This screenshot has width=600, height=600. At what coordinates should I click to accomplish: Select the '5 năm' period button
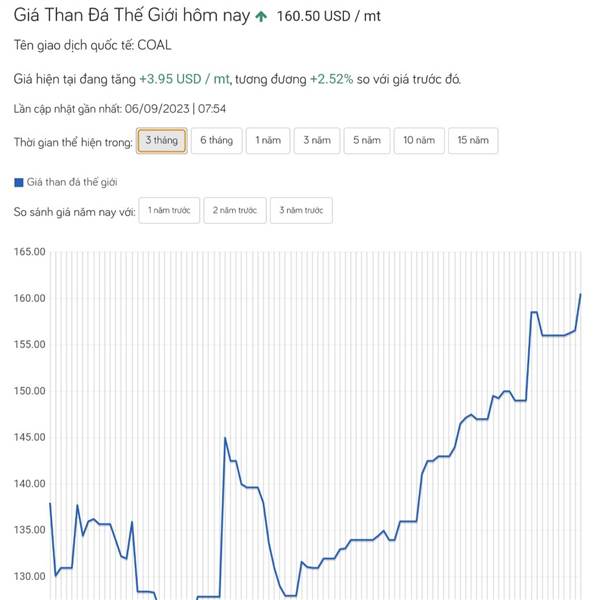click(367, 140)
